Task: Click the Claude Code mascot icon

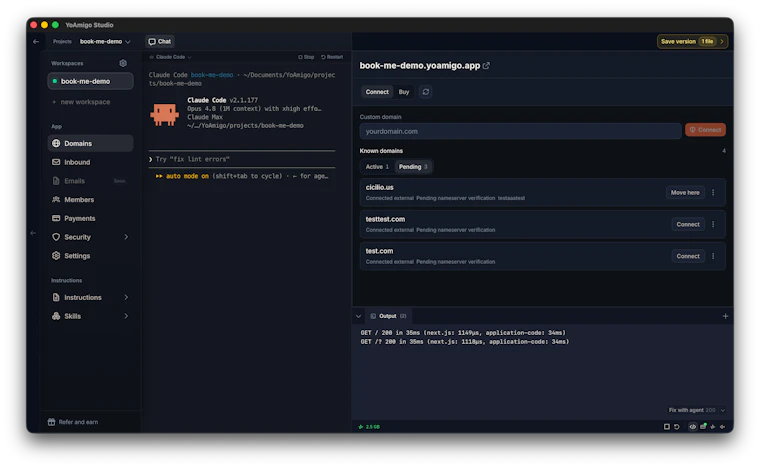Action: 164,115
